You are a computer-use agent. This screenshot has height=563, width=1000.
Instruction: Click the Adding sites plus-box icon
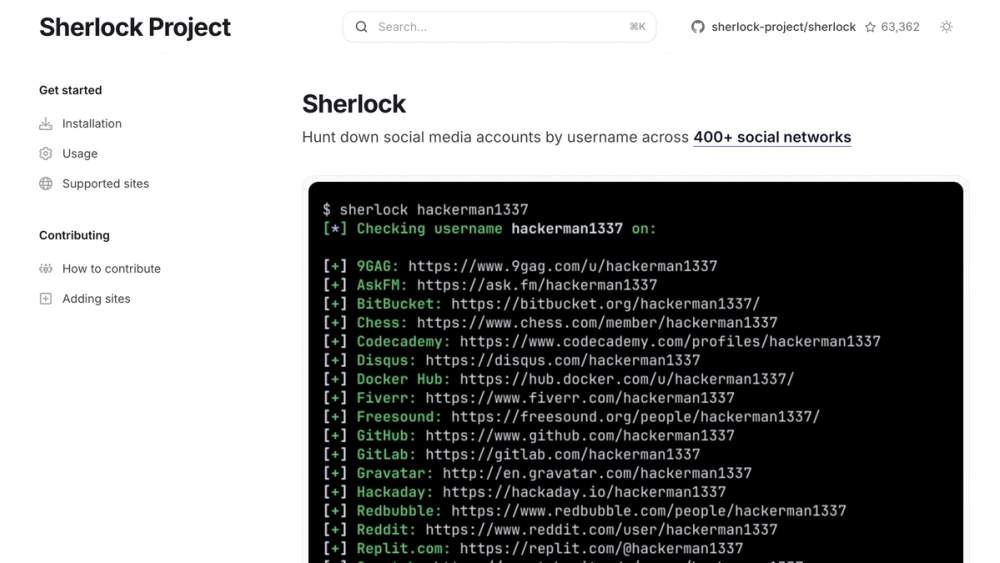pyautogui.click(x=45, y=299)
